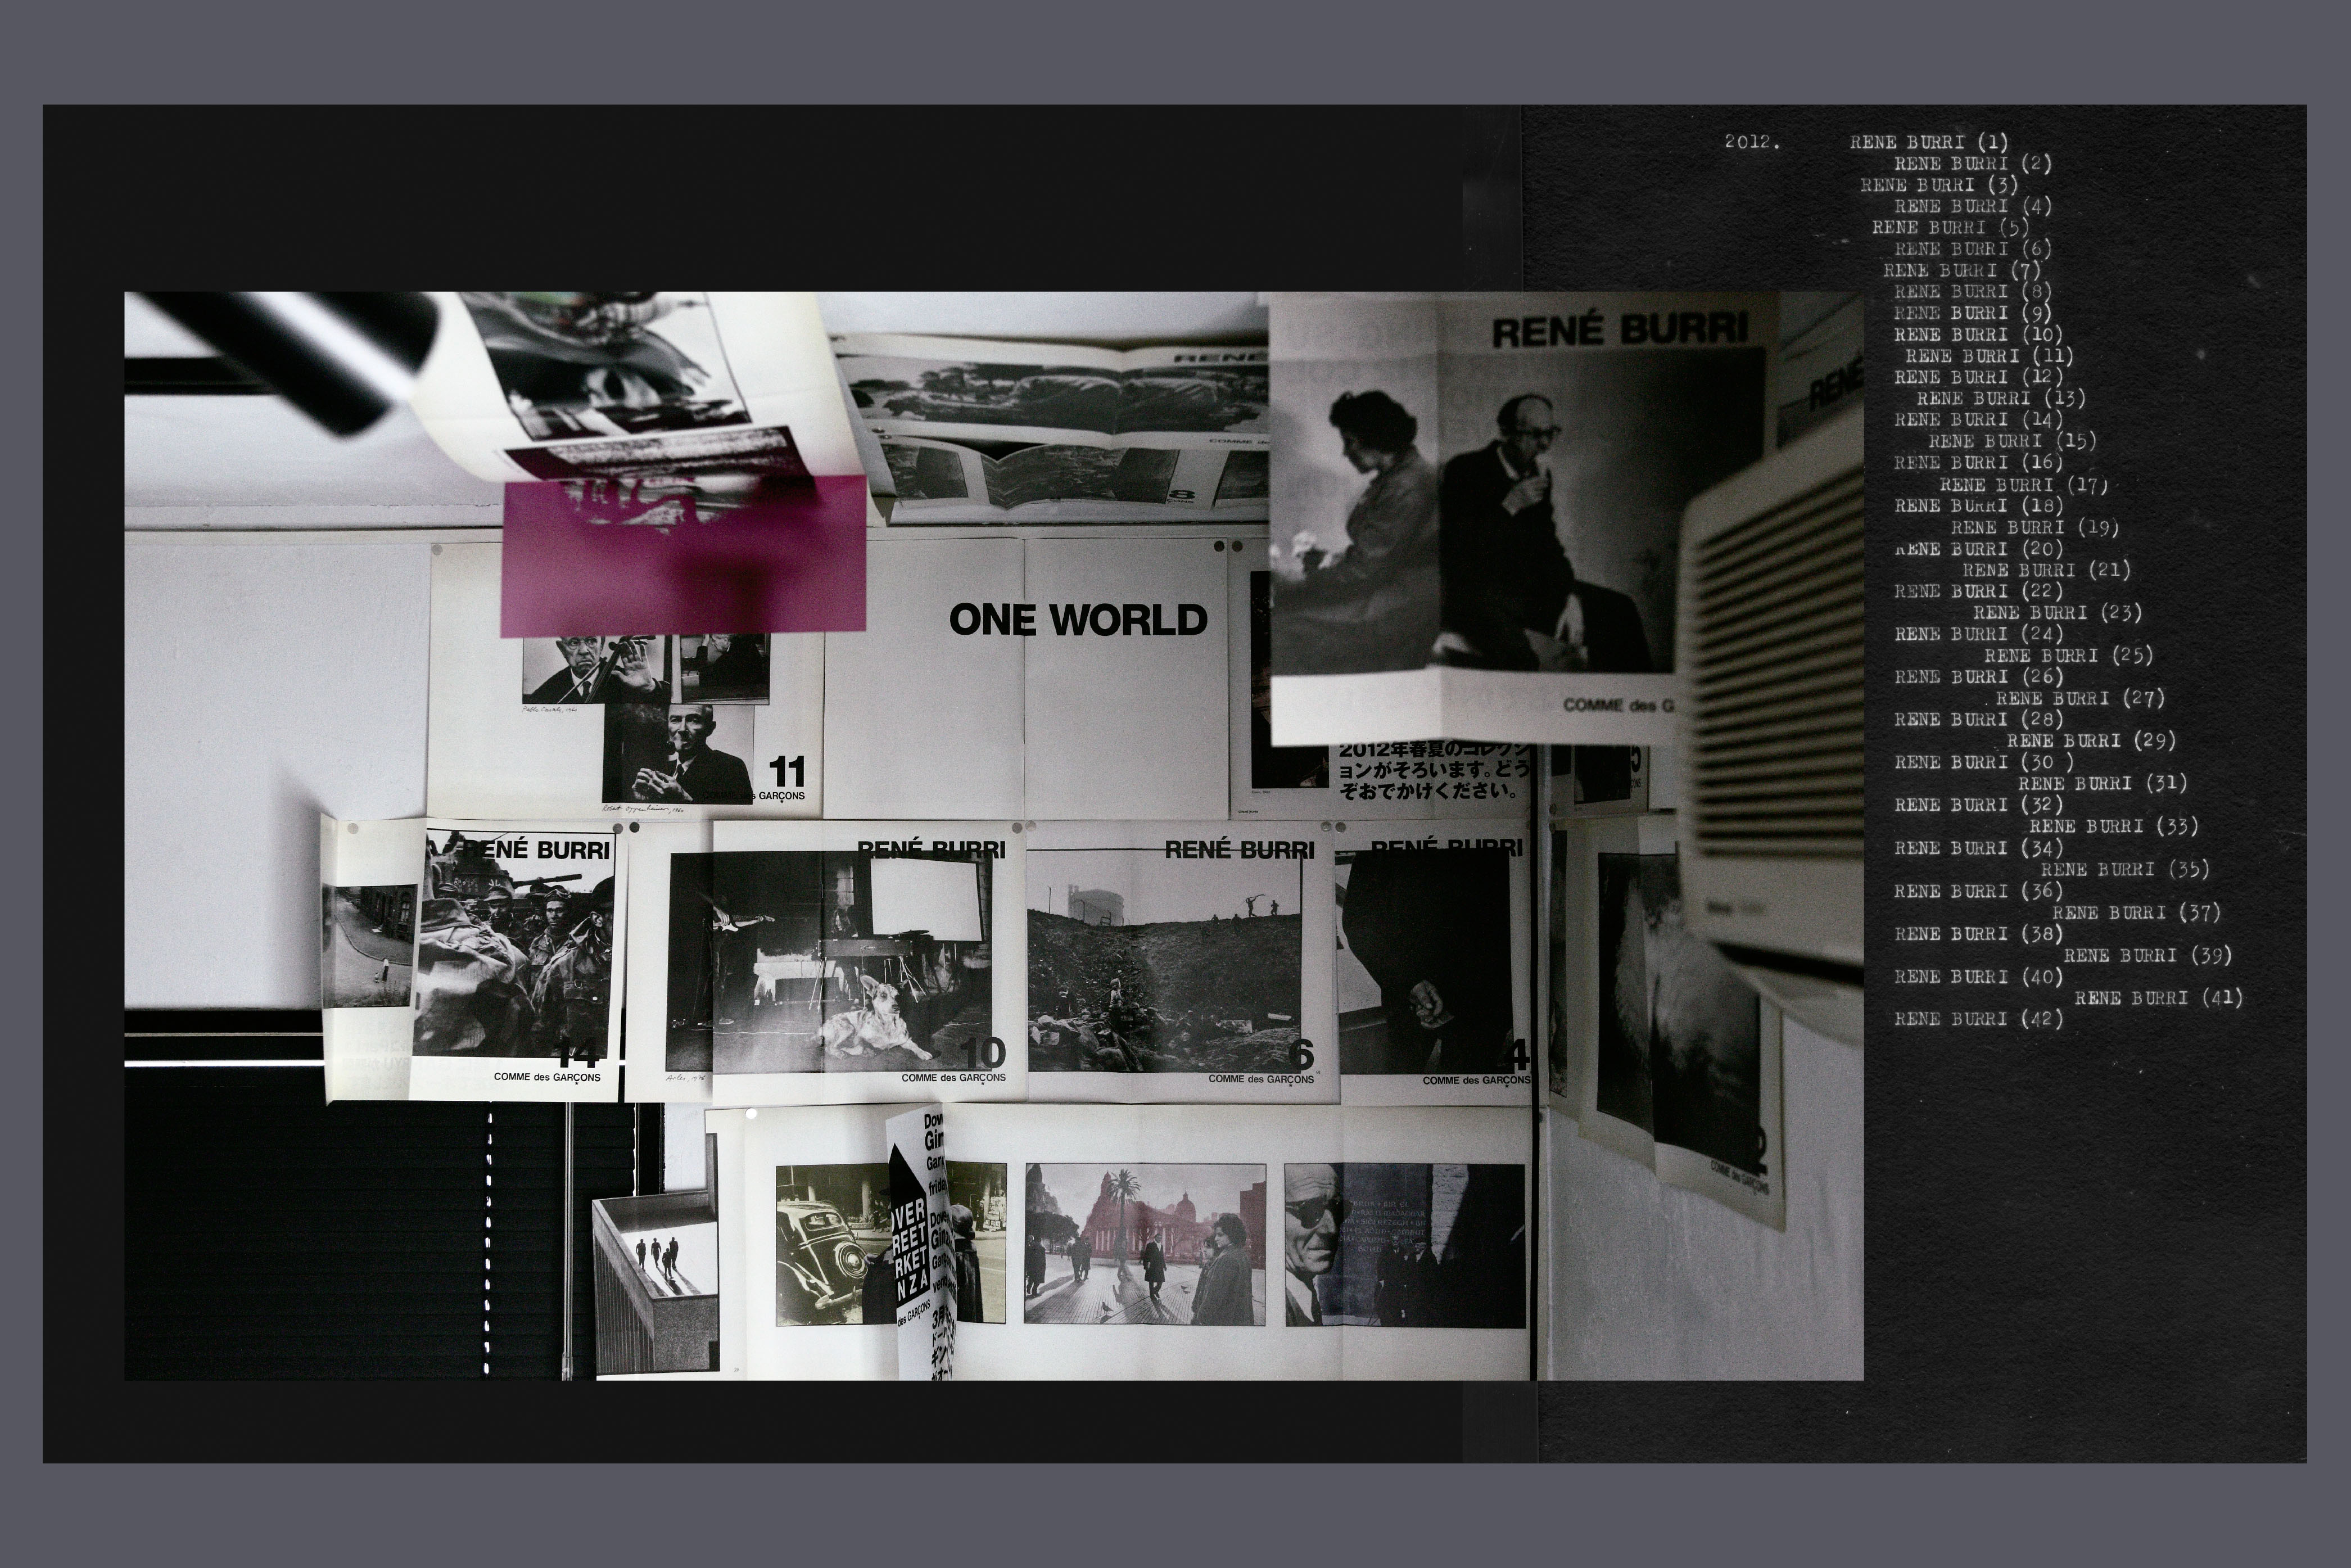Select the entry "RENE BURRI (30 )"
2351x1568 pixels.
(1983, 762)
